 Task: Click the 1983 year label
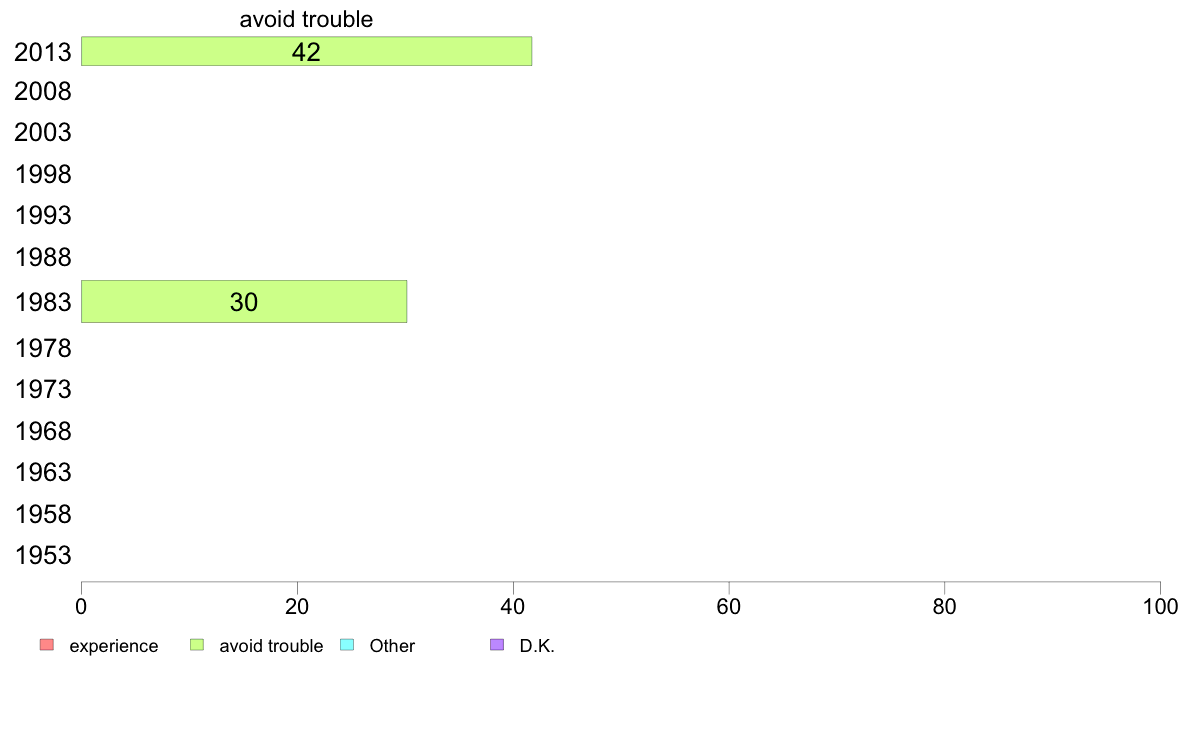(42, 302)
